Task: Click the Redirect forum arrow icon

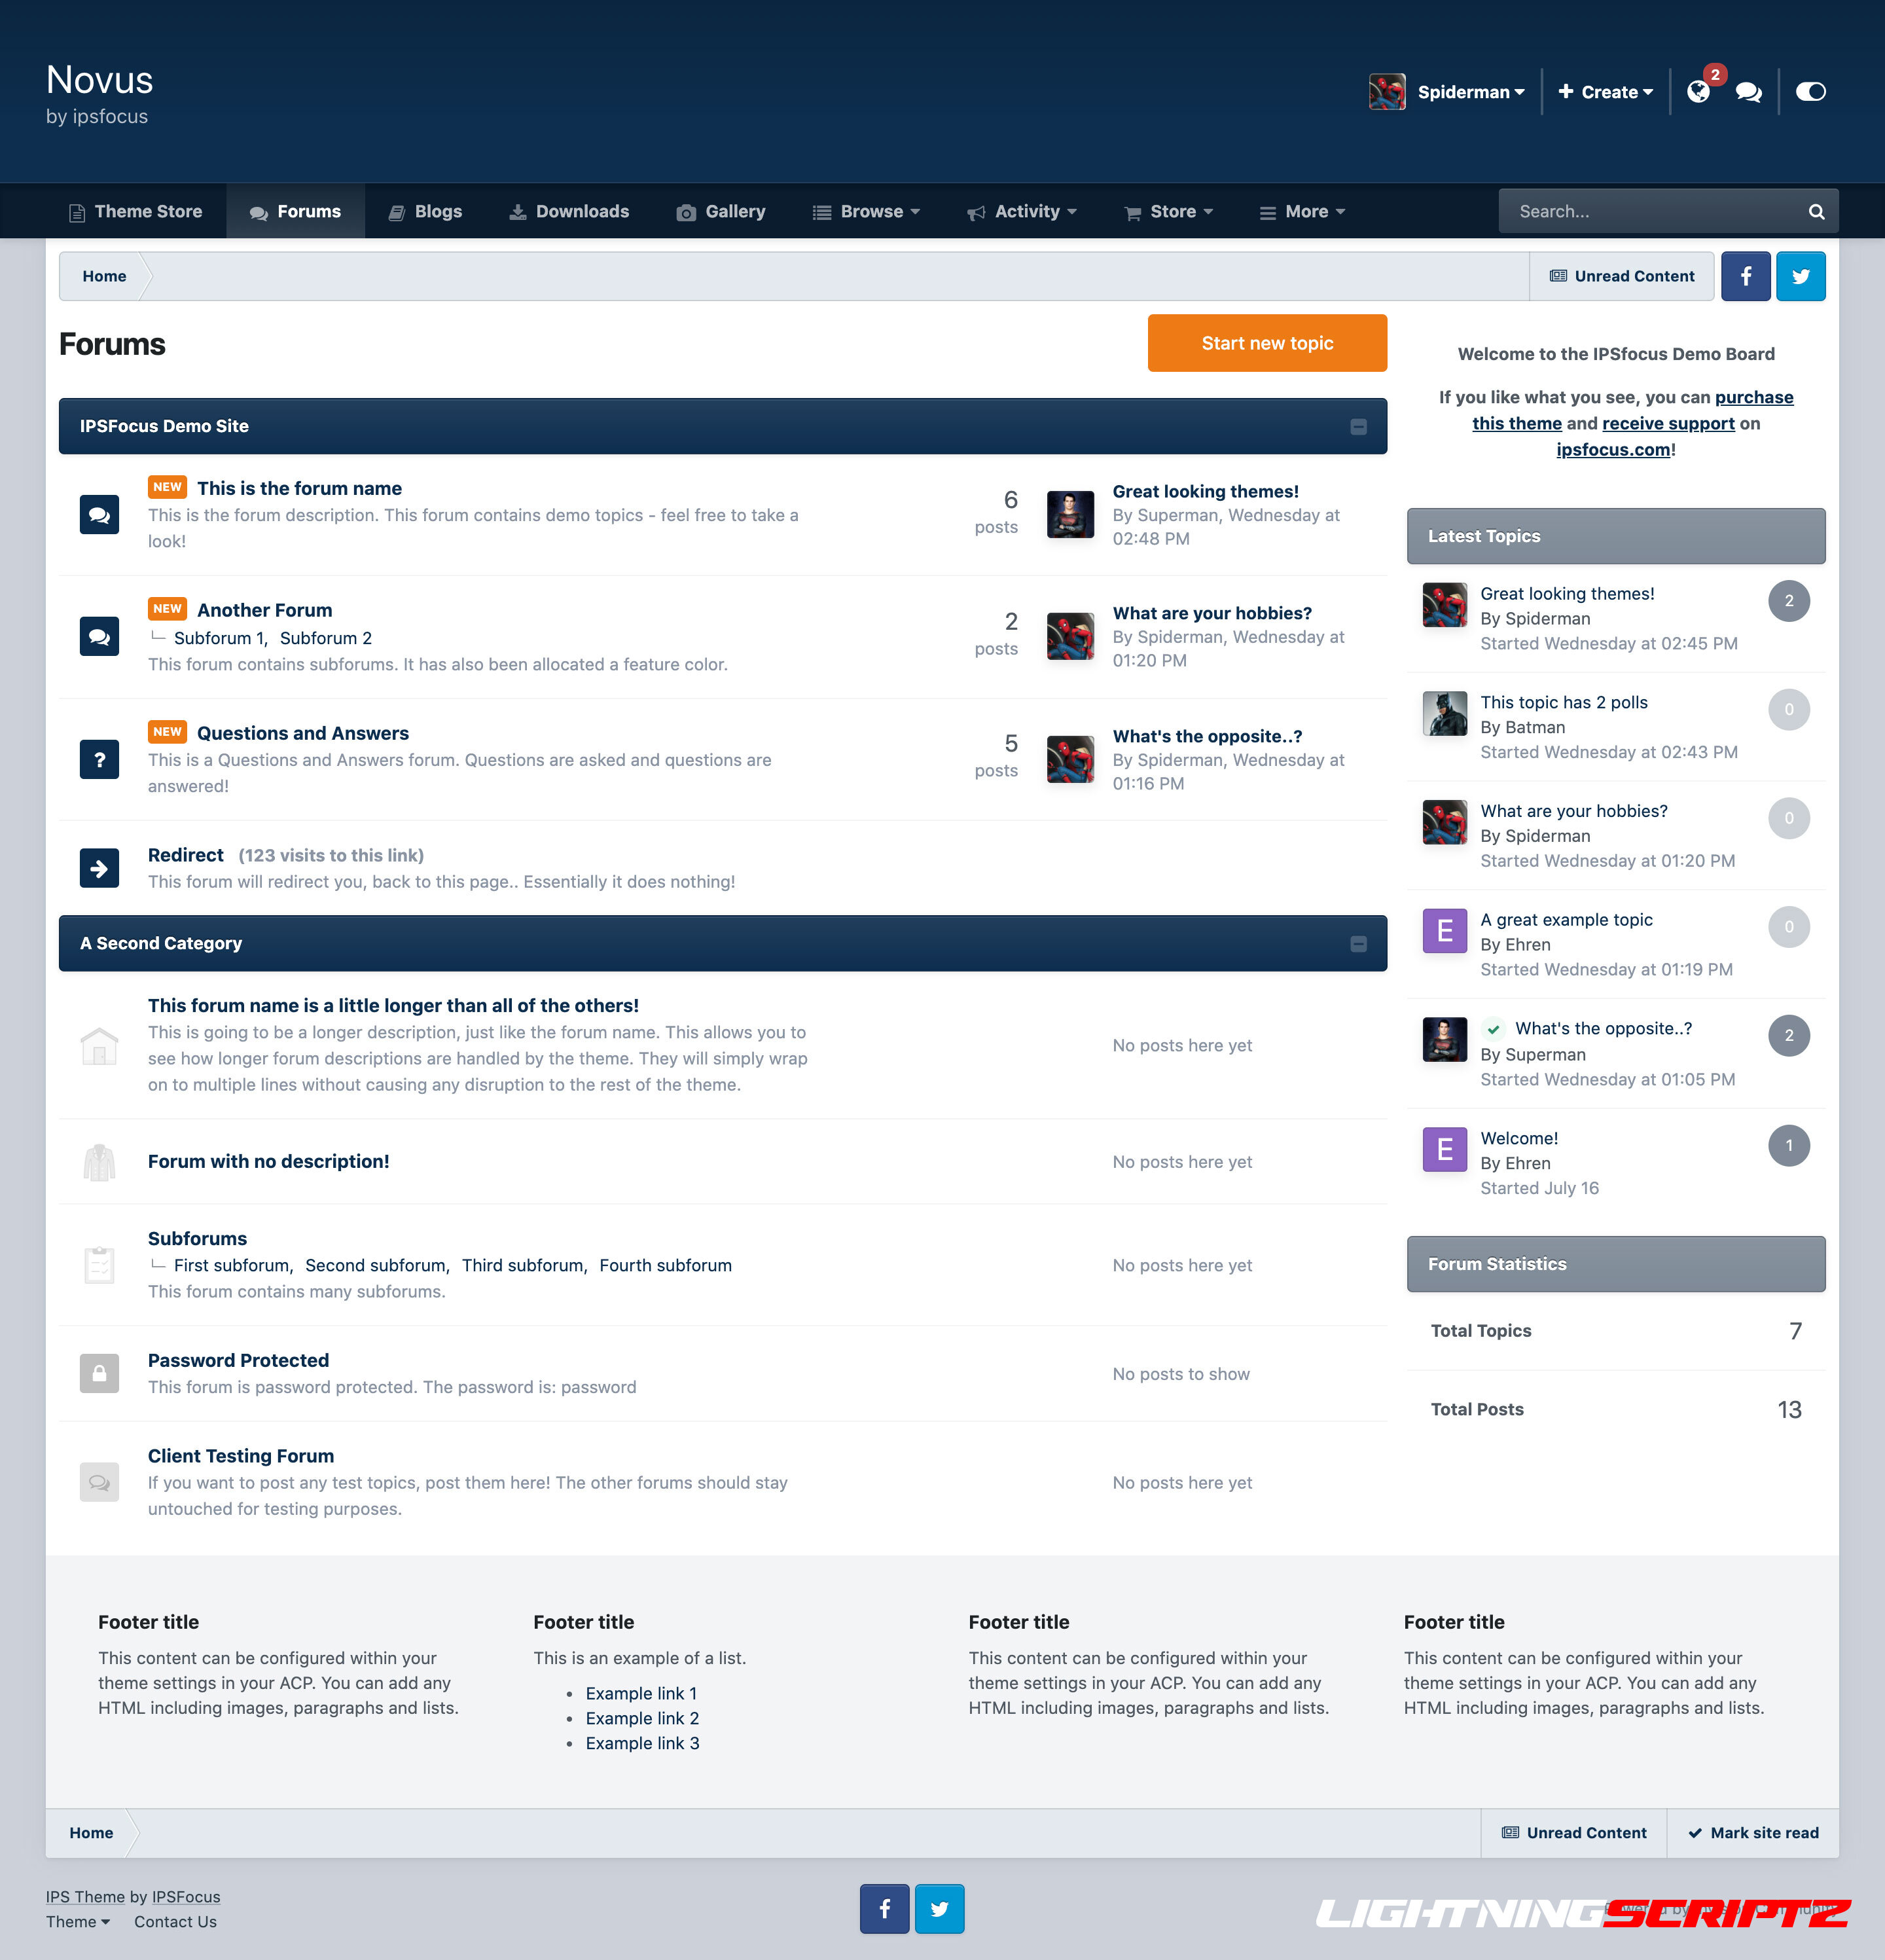Action: (99, 868)
